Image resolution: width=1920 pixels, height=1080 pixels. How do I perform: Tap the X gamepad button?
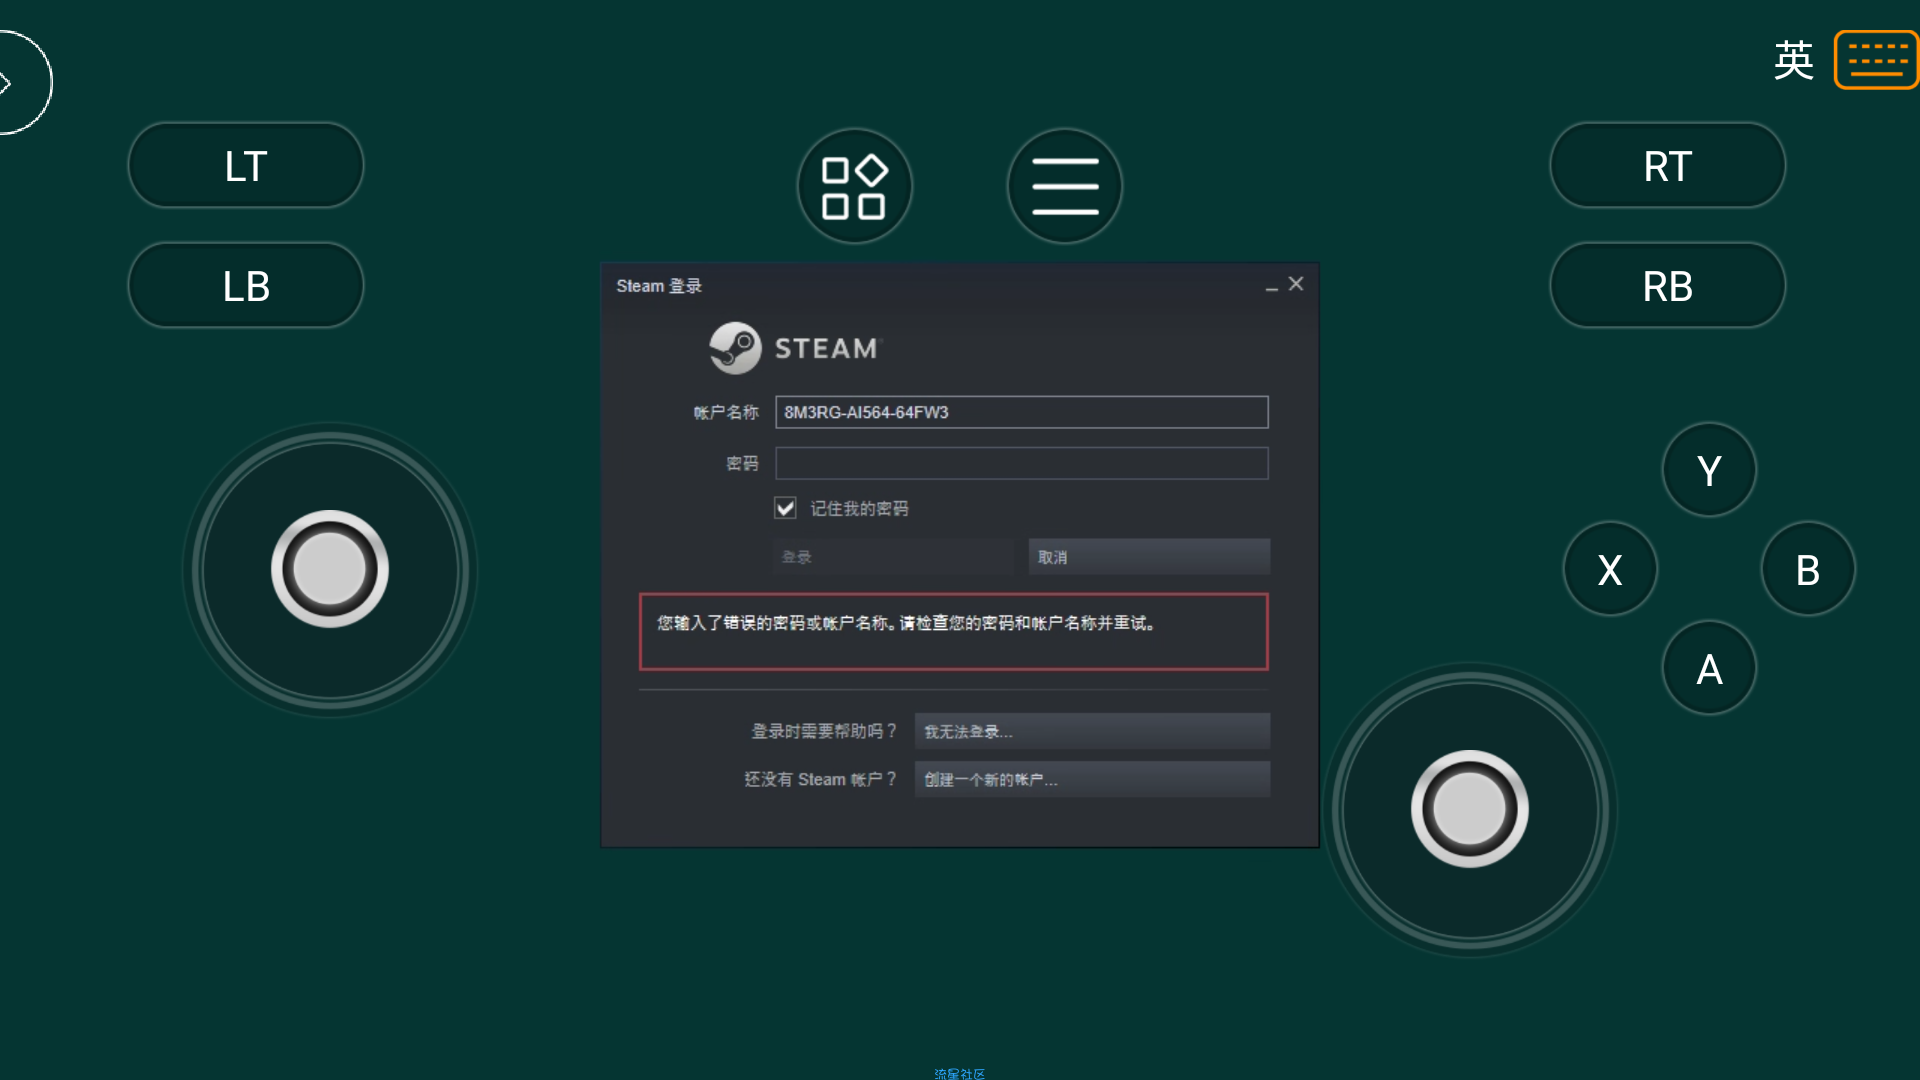pos(1610,569)
